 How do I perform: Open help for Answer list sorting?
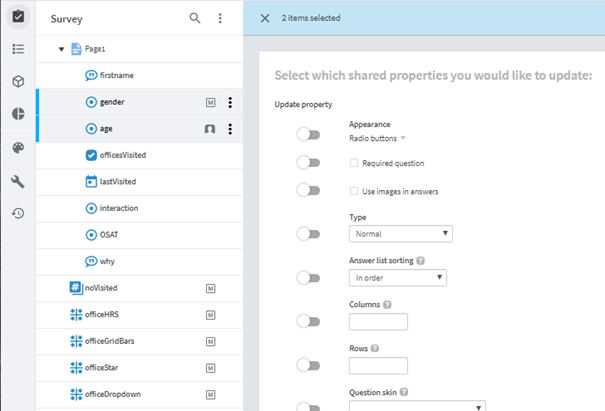point(421,260)
